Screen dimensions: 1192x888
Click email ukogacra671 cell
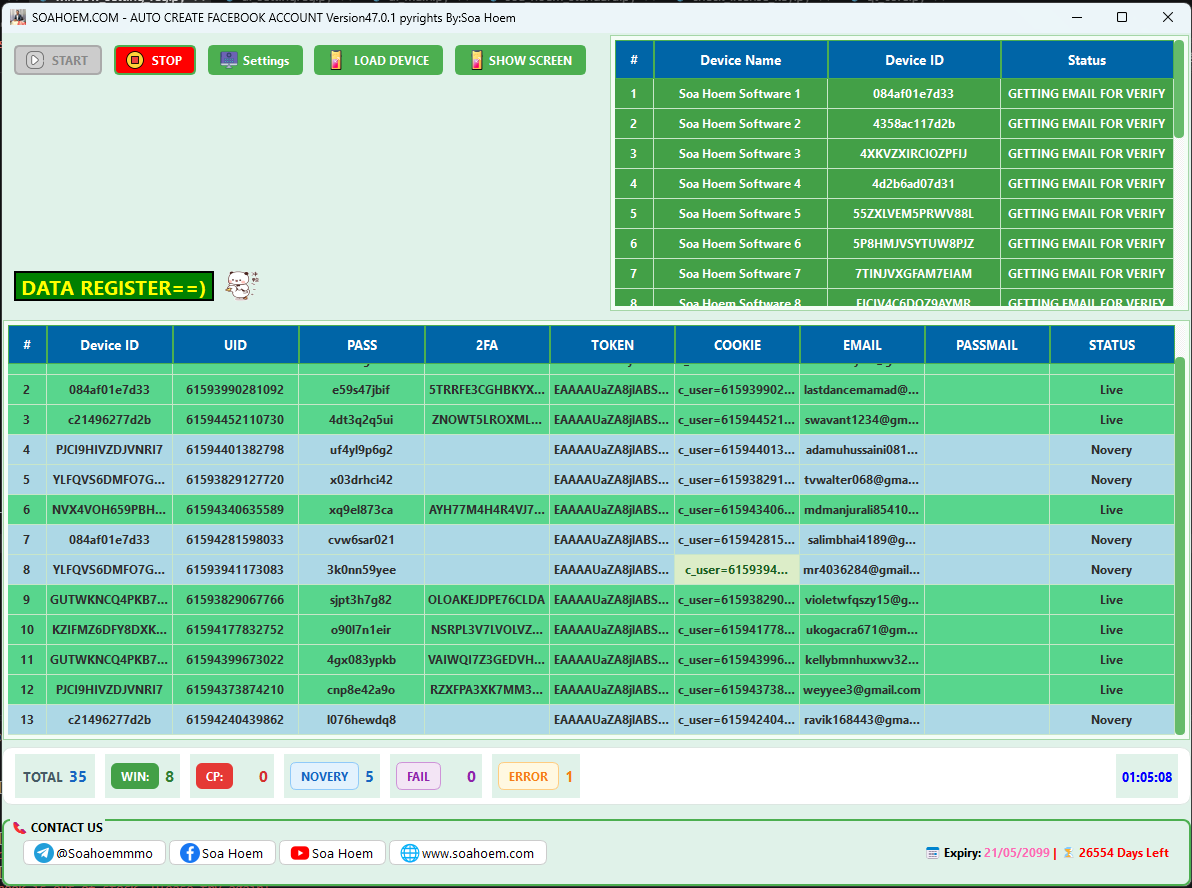click(x=862, y=630)
